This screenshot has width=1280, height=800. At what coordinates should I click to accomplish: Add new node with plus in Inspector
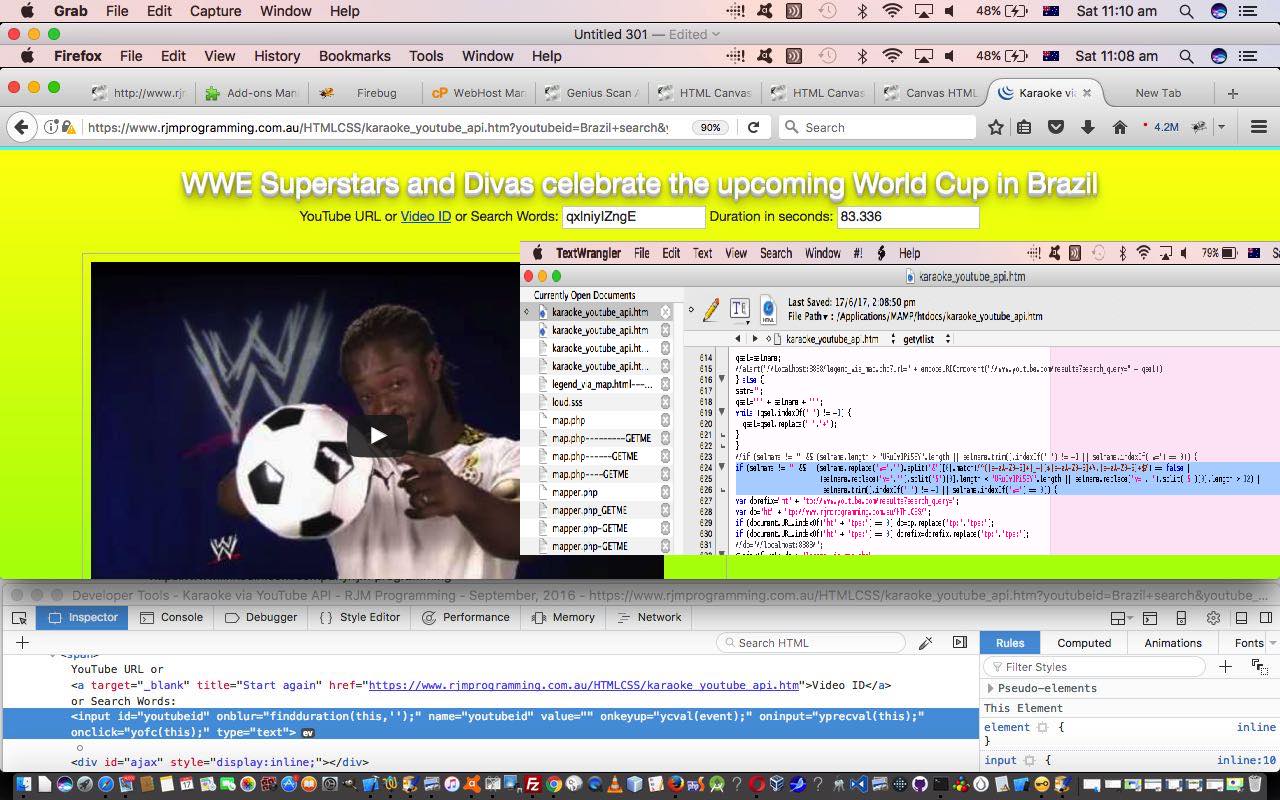pos(22,643)
